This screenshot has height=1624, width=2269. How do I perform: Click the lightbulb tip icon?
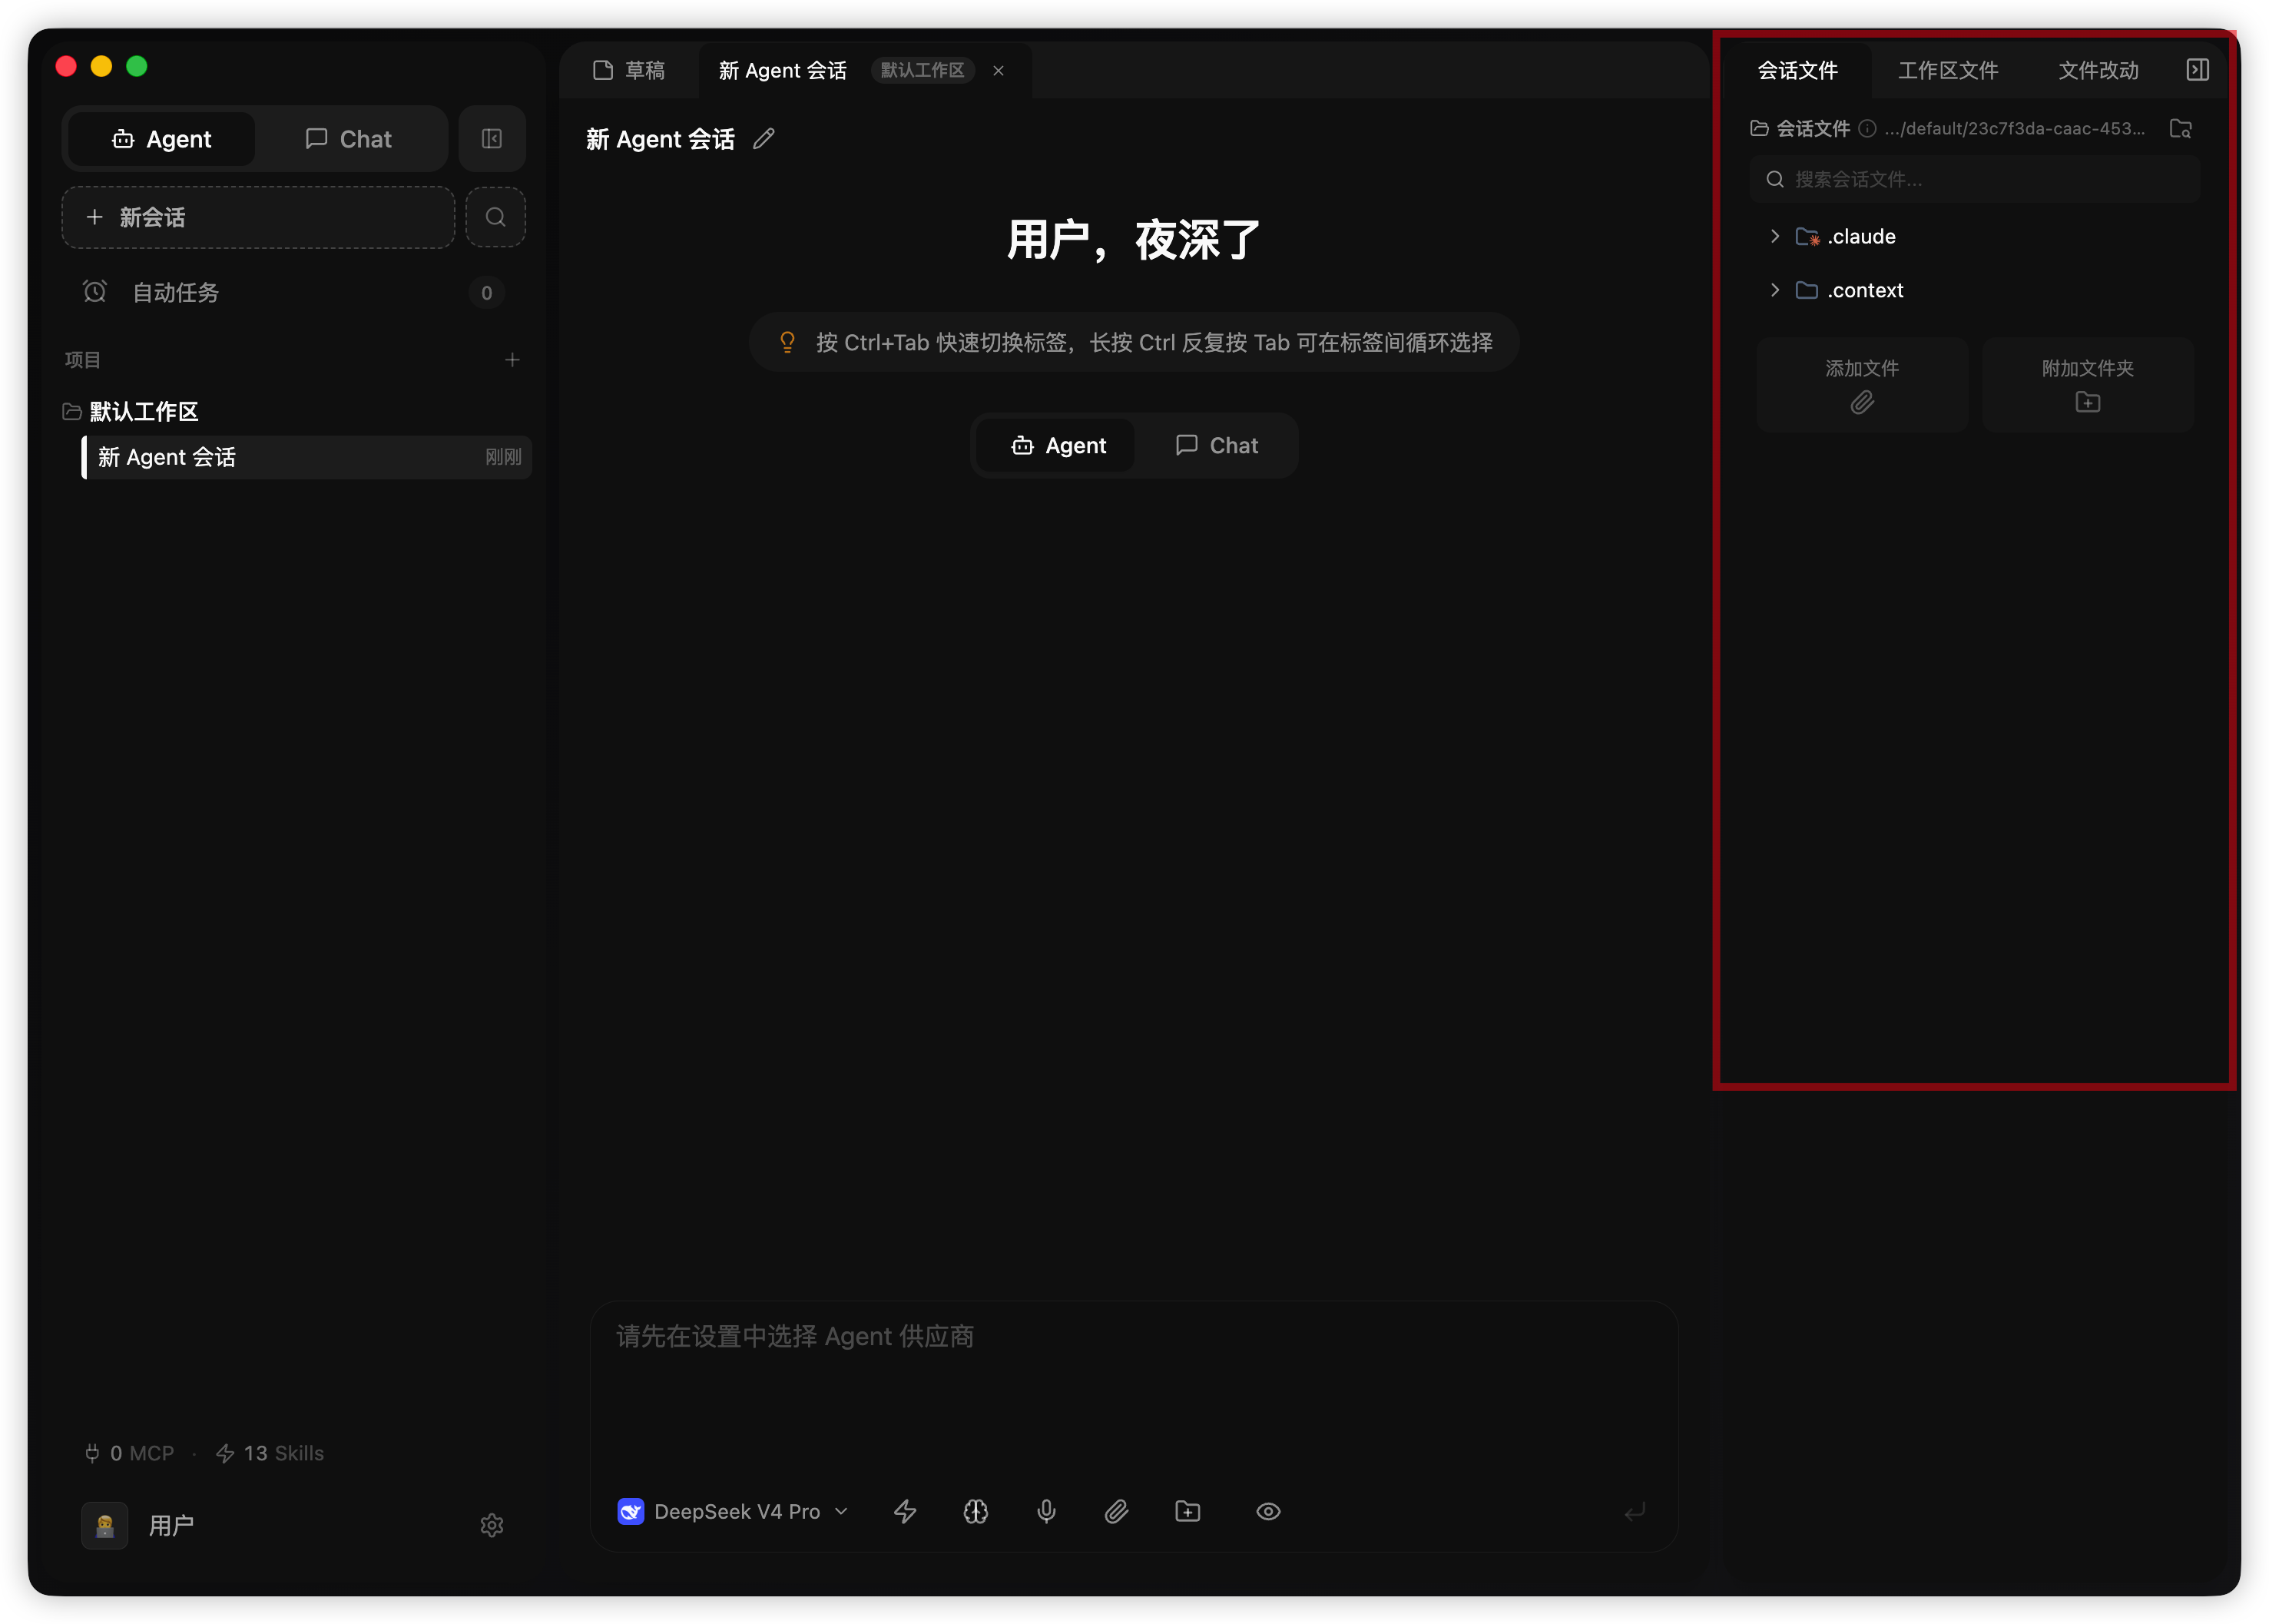click(x=787, y=342)
